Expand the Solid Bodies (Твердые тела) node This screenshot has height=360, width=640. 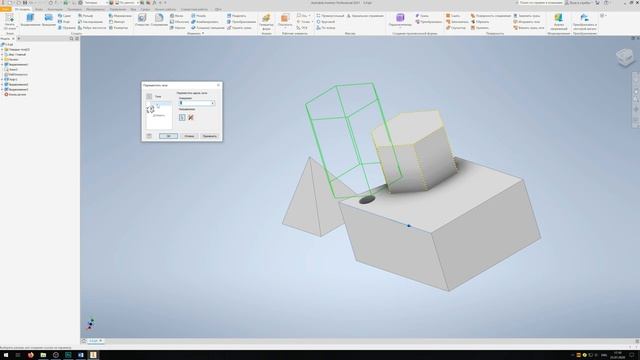point(2,49)
